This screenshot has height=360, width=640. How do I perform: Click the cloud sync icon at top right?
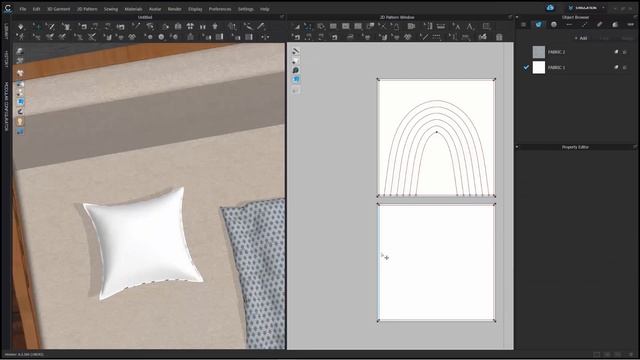pos(550,8)
